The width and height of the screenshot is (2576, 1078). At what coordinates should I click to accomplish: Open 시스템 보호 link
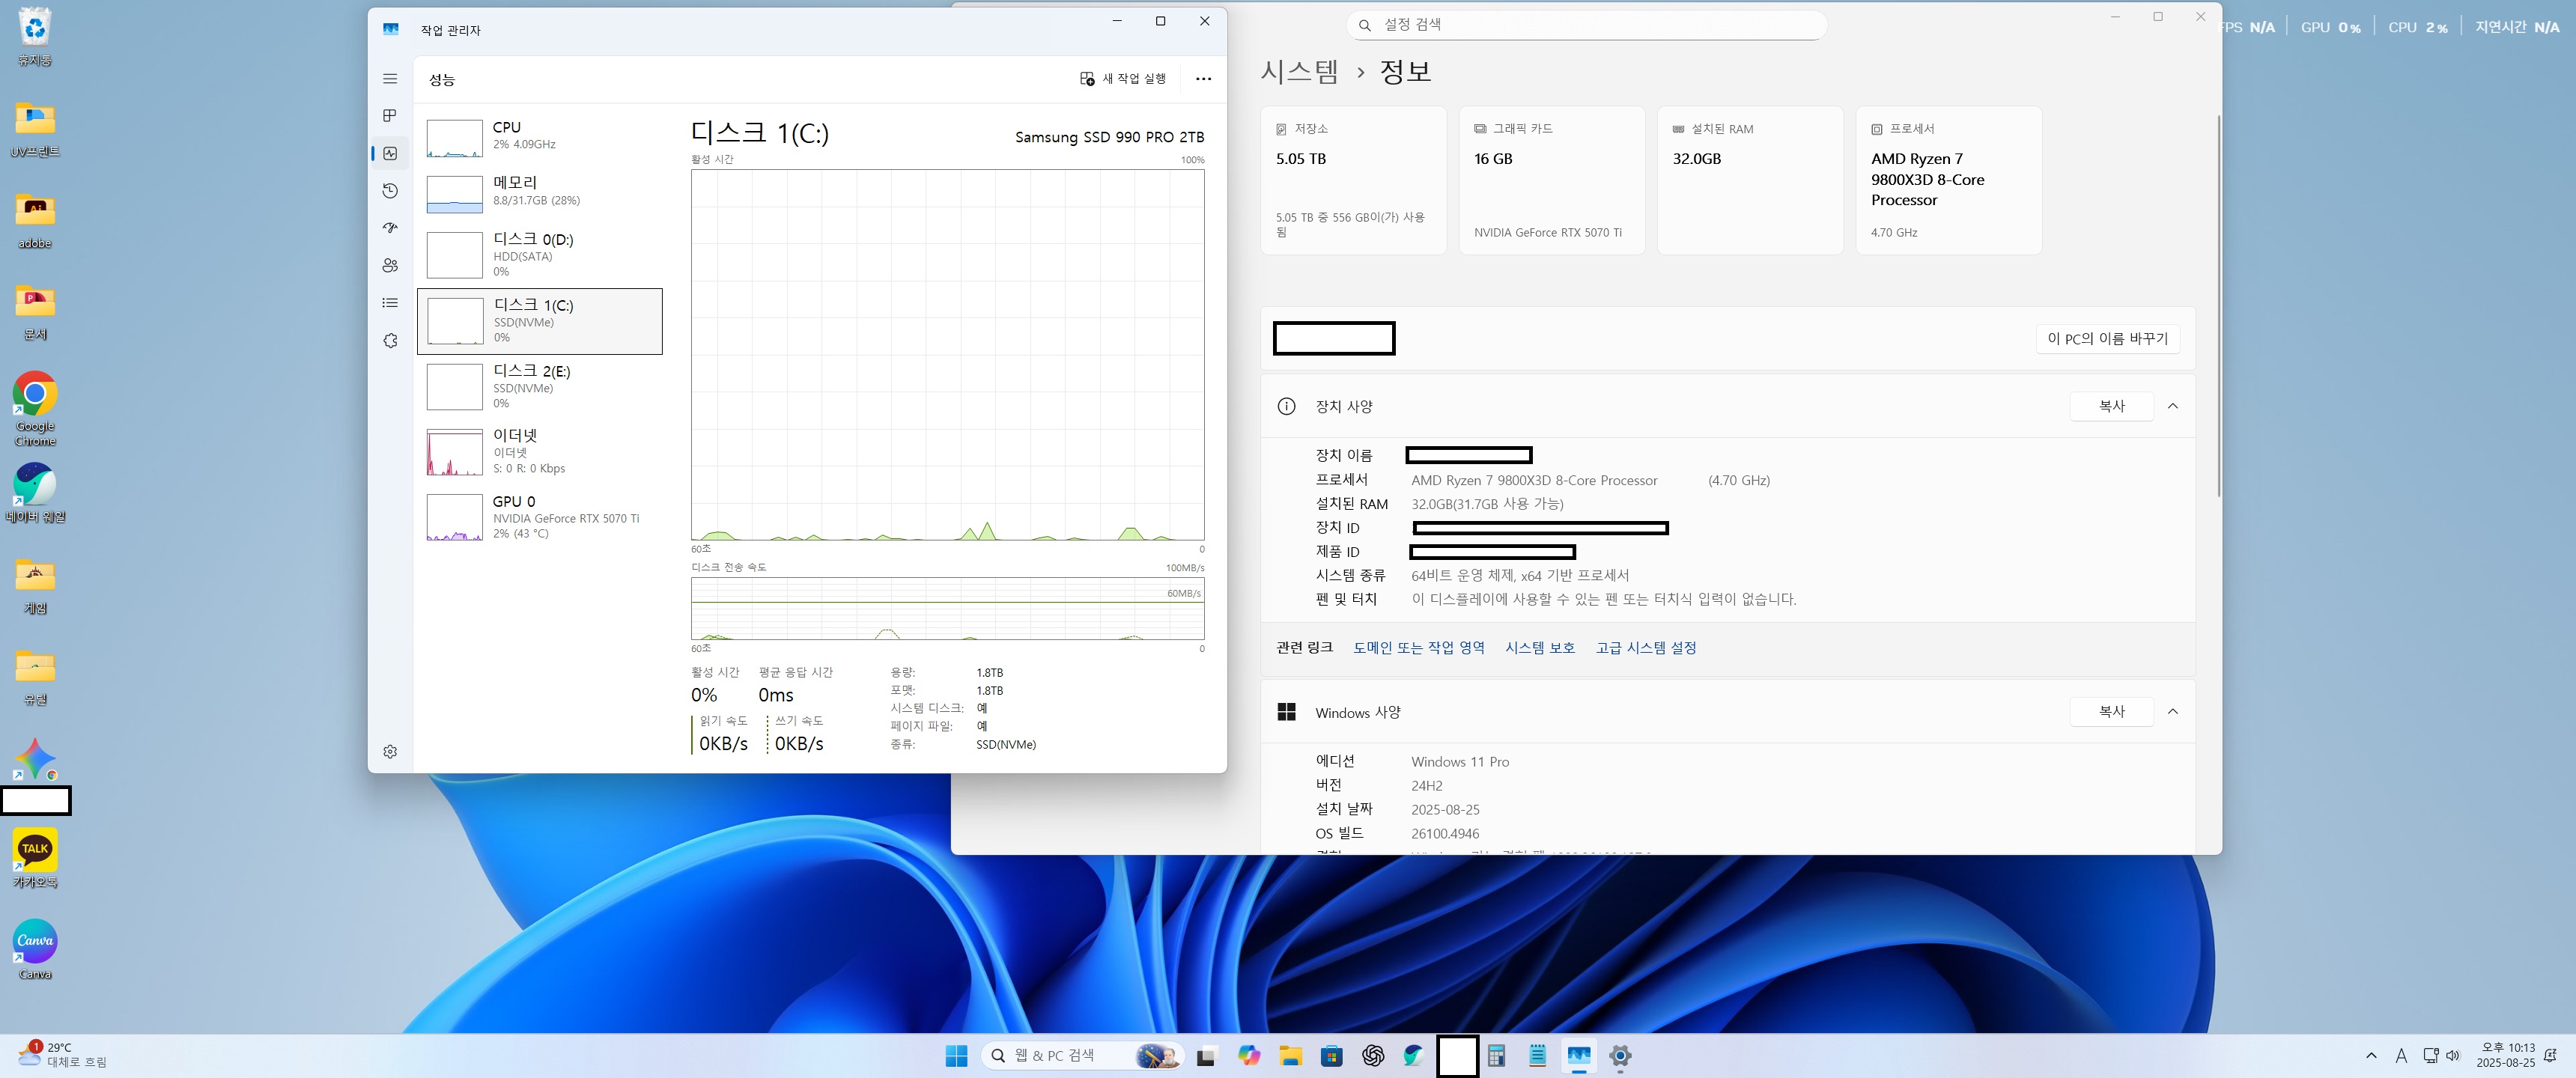[1539, 648]
